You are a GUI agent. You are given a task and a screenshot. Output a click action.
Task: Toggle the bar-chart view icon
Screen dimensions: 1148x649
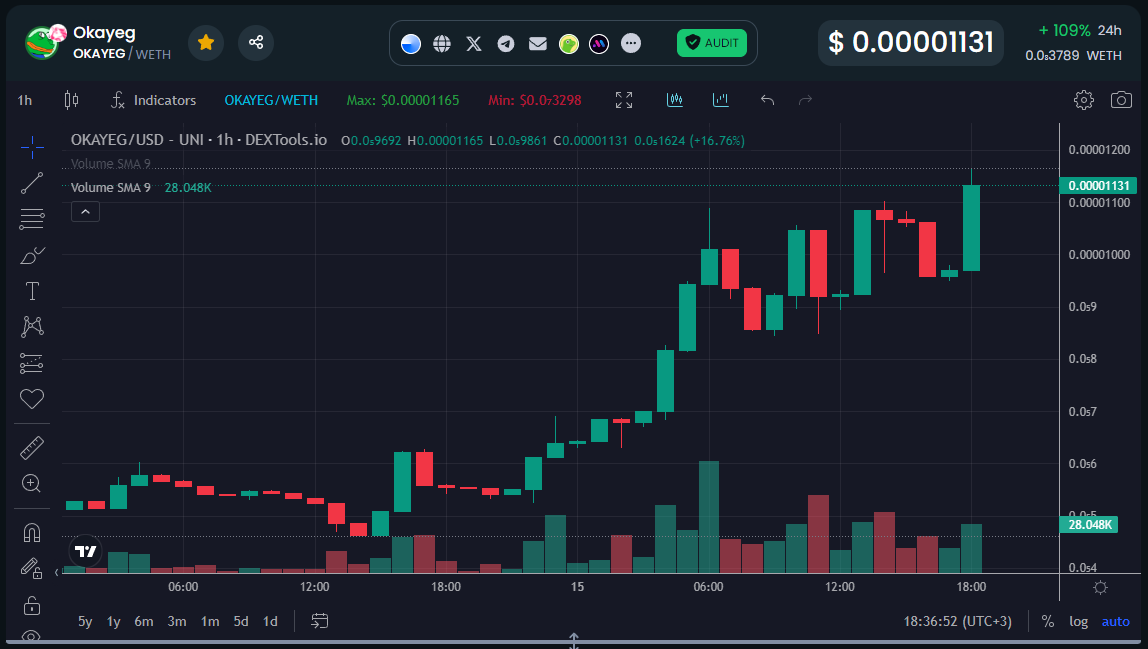[x=720, y=100]
